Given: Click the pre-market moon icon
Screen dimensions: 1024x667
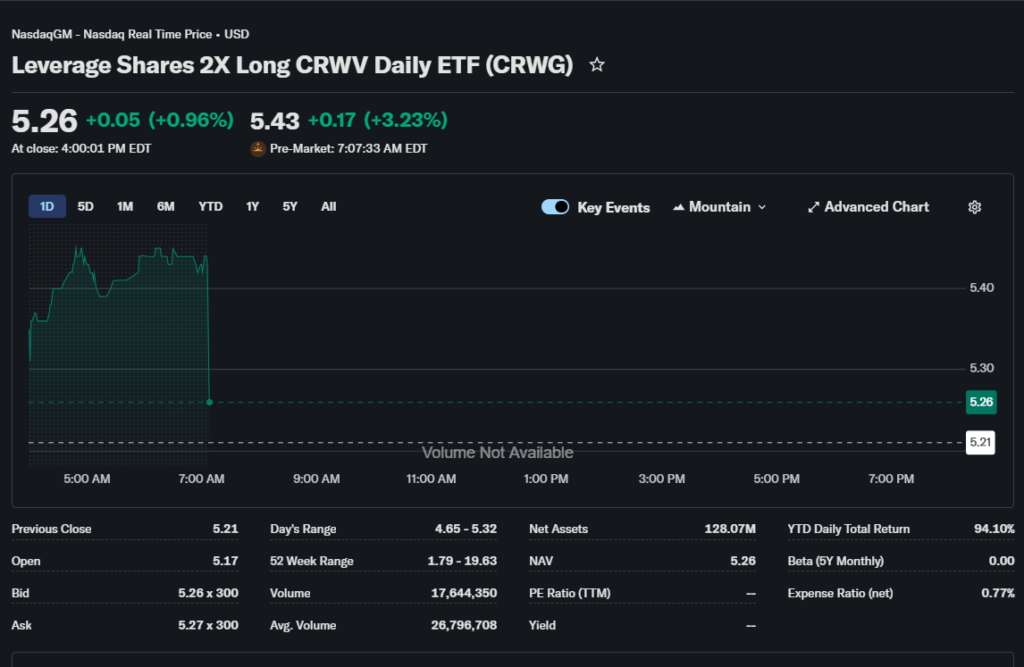Looking at the screenshot, I should coord(258,149).
